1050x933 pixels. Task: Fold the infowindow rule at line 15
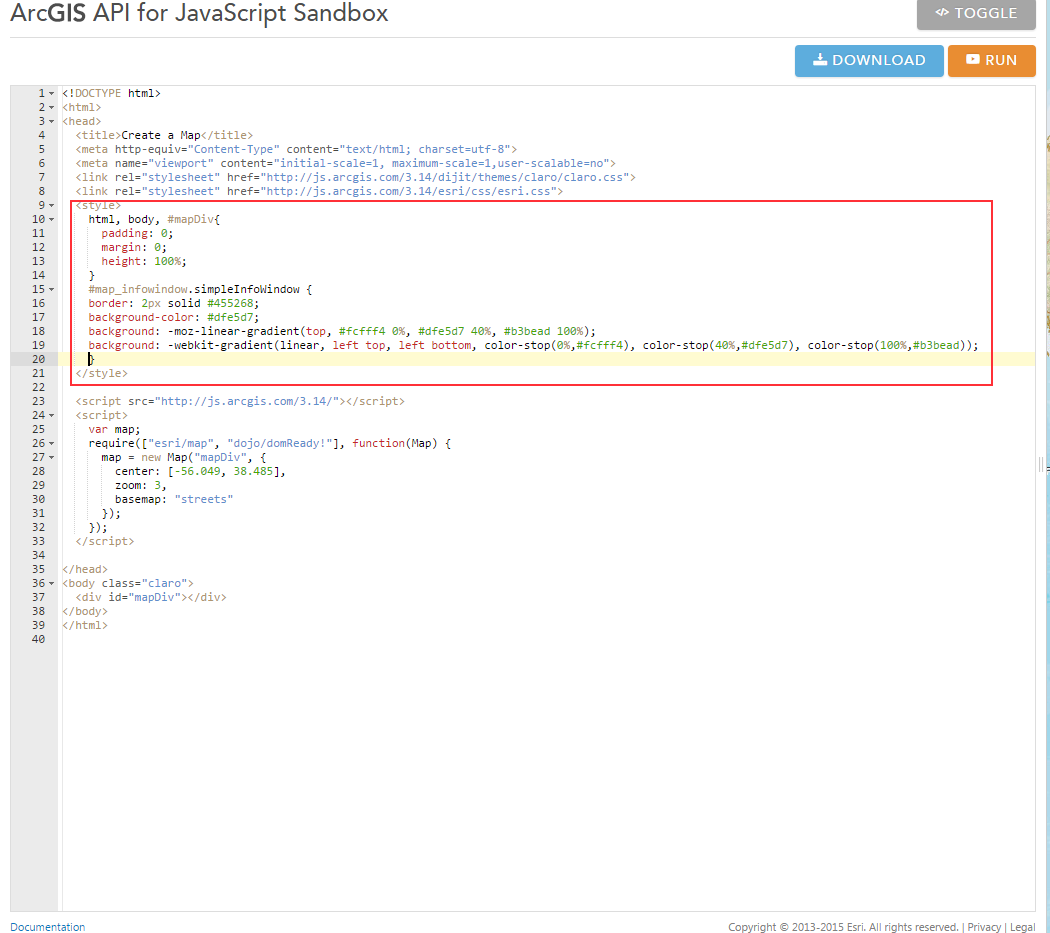pos(52,290)
